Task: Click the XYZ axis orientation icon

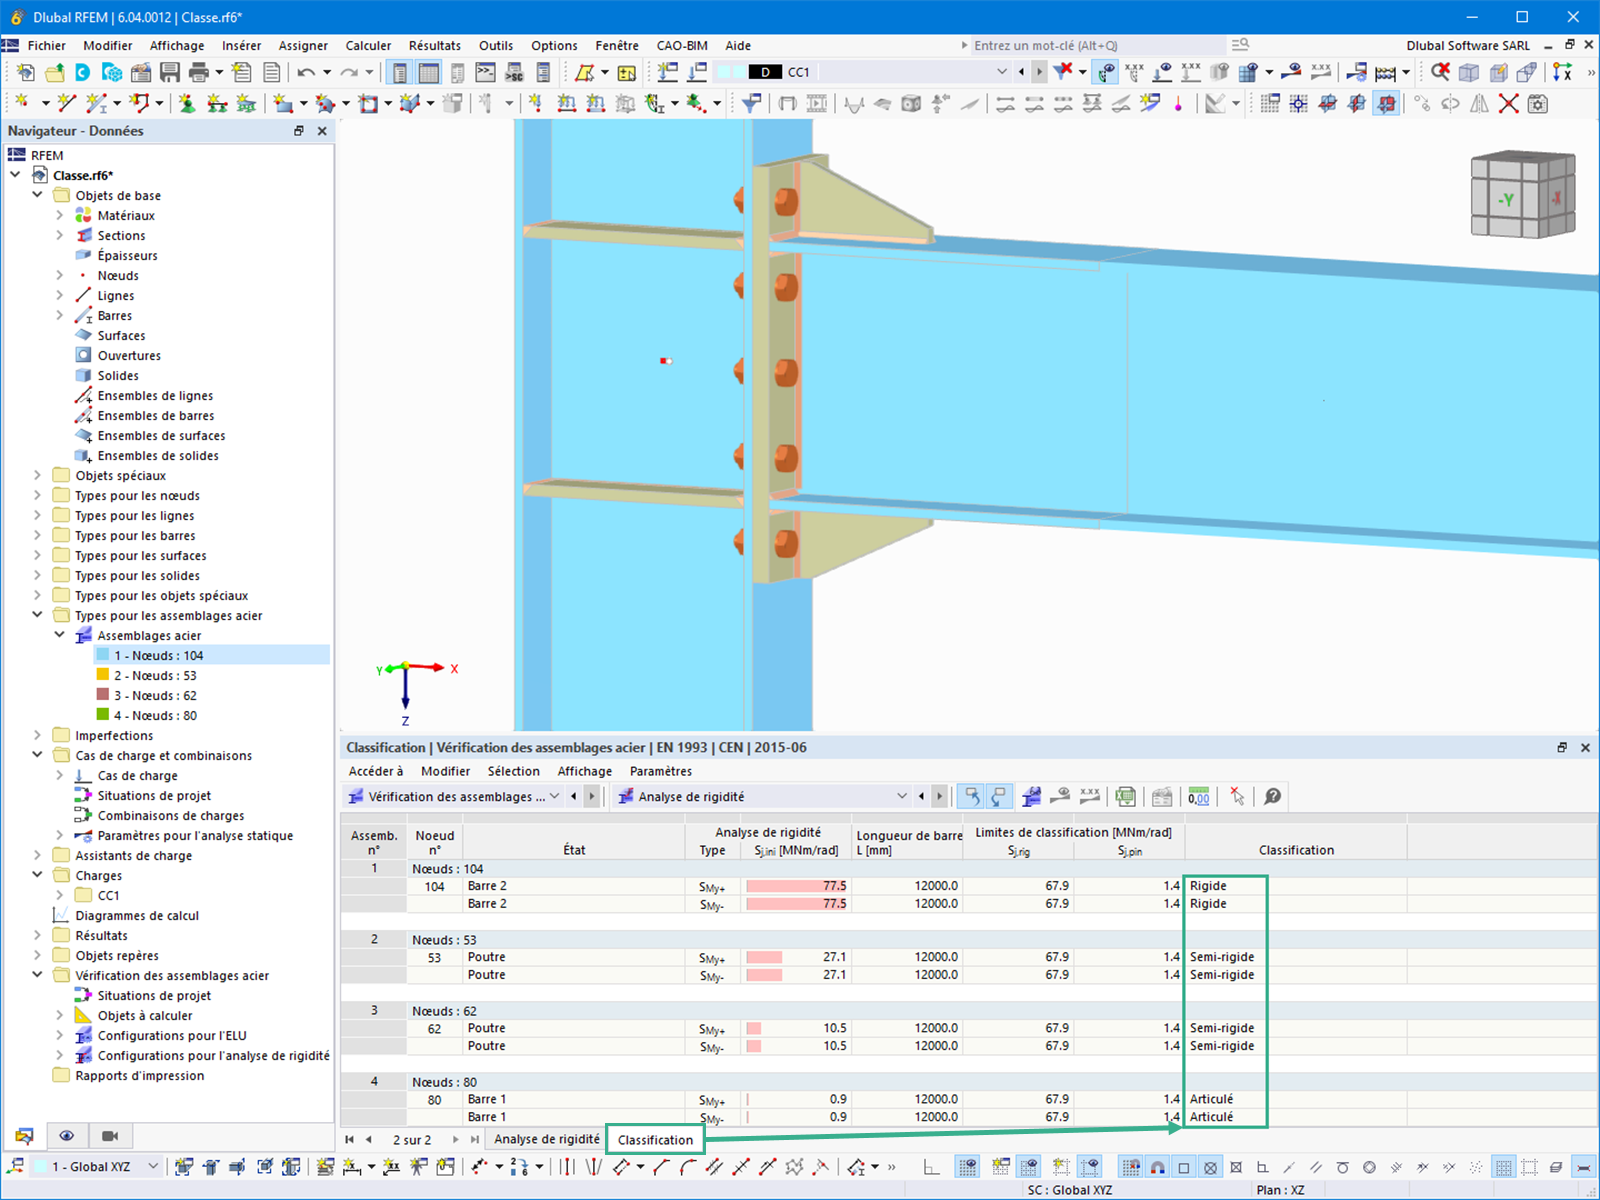Action: point(1562,72)
